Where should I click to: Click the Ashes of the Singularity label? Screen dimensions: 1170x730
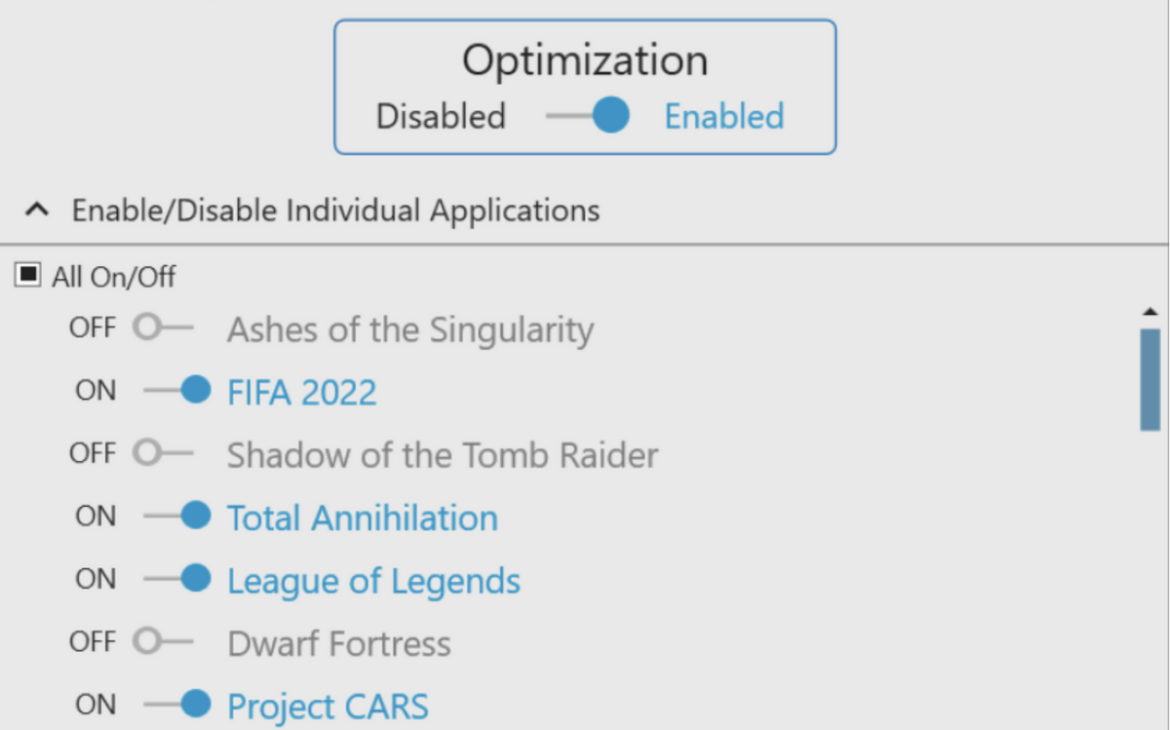410,329
